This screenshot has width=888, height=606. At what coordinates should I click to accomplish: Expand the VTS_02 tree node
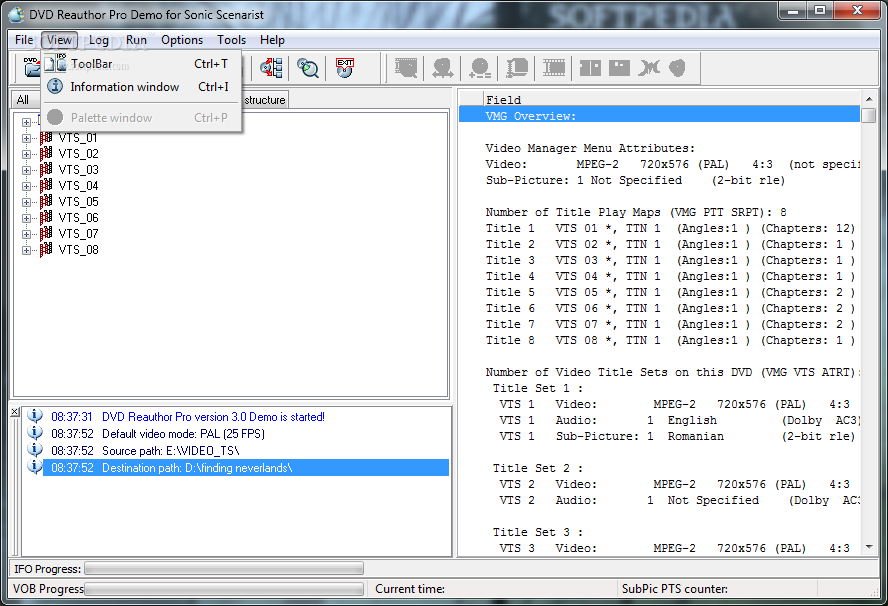pyautogui.click(x=26, y=154)
